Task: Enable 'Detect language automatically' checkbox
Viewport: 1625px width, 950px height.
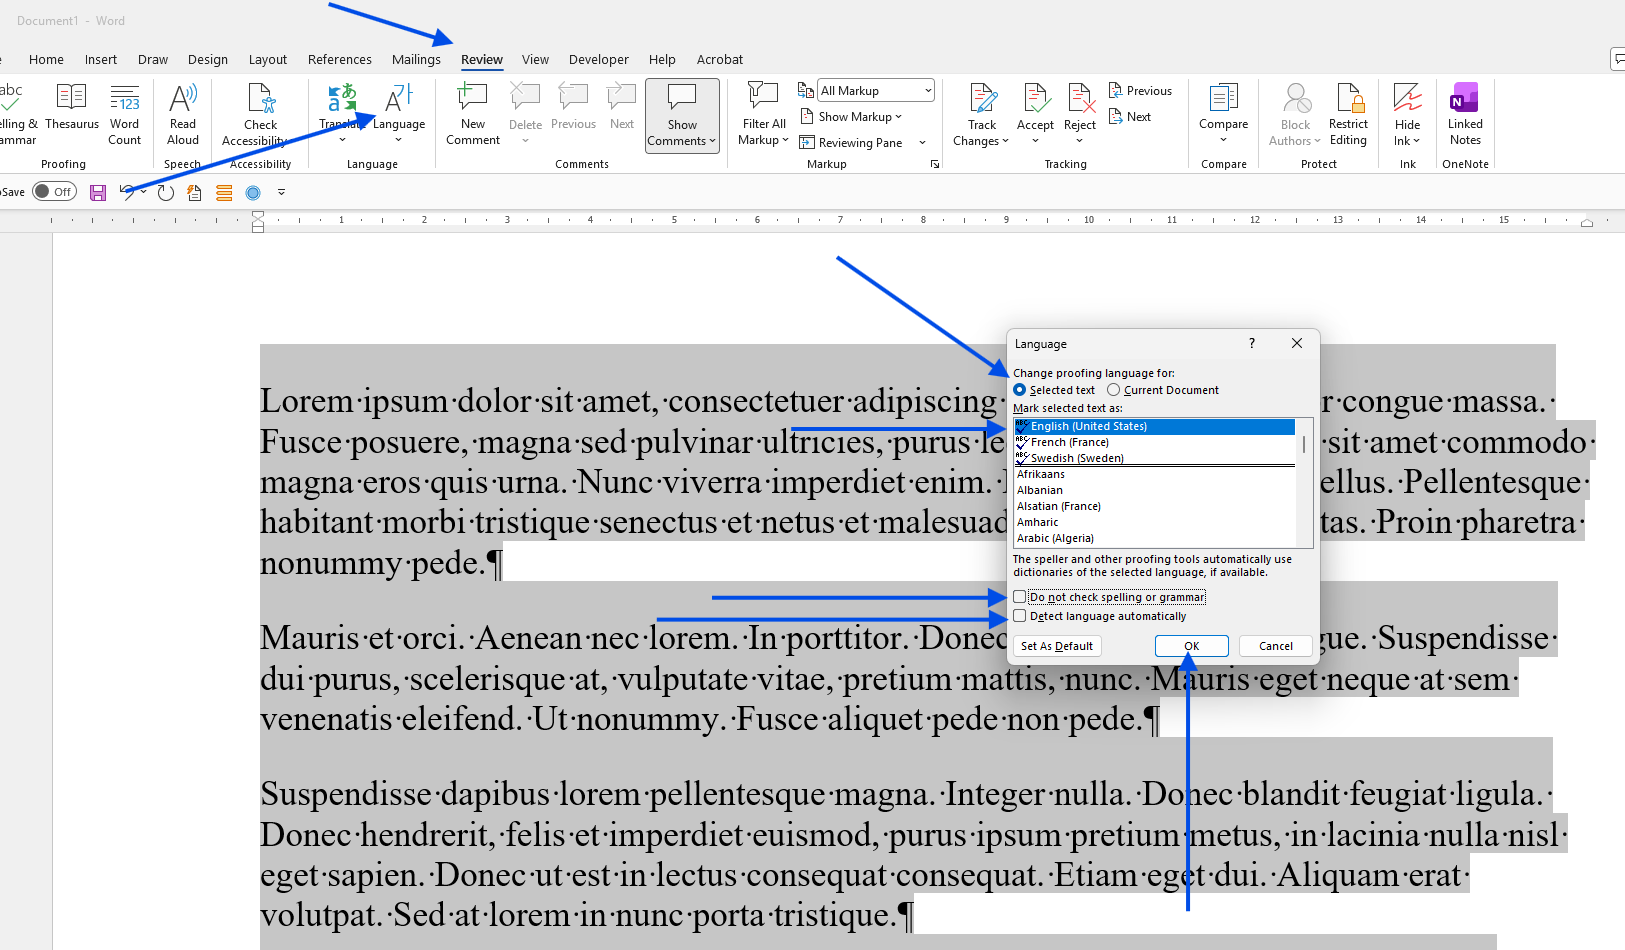Action: tap(1020, 616)
